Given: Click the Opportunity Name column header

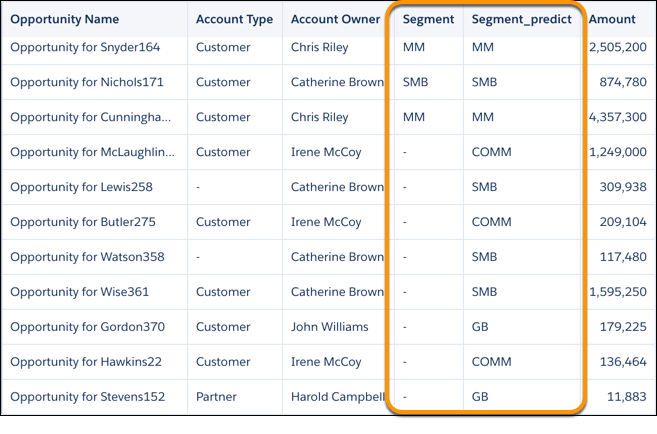Looking at the screenshot, I should pyautogui.click(x=65, y=19).
